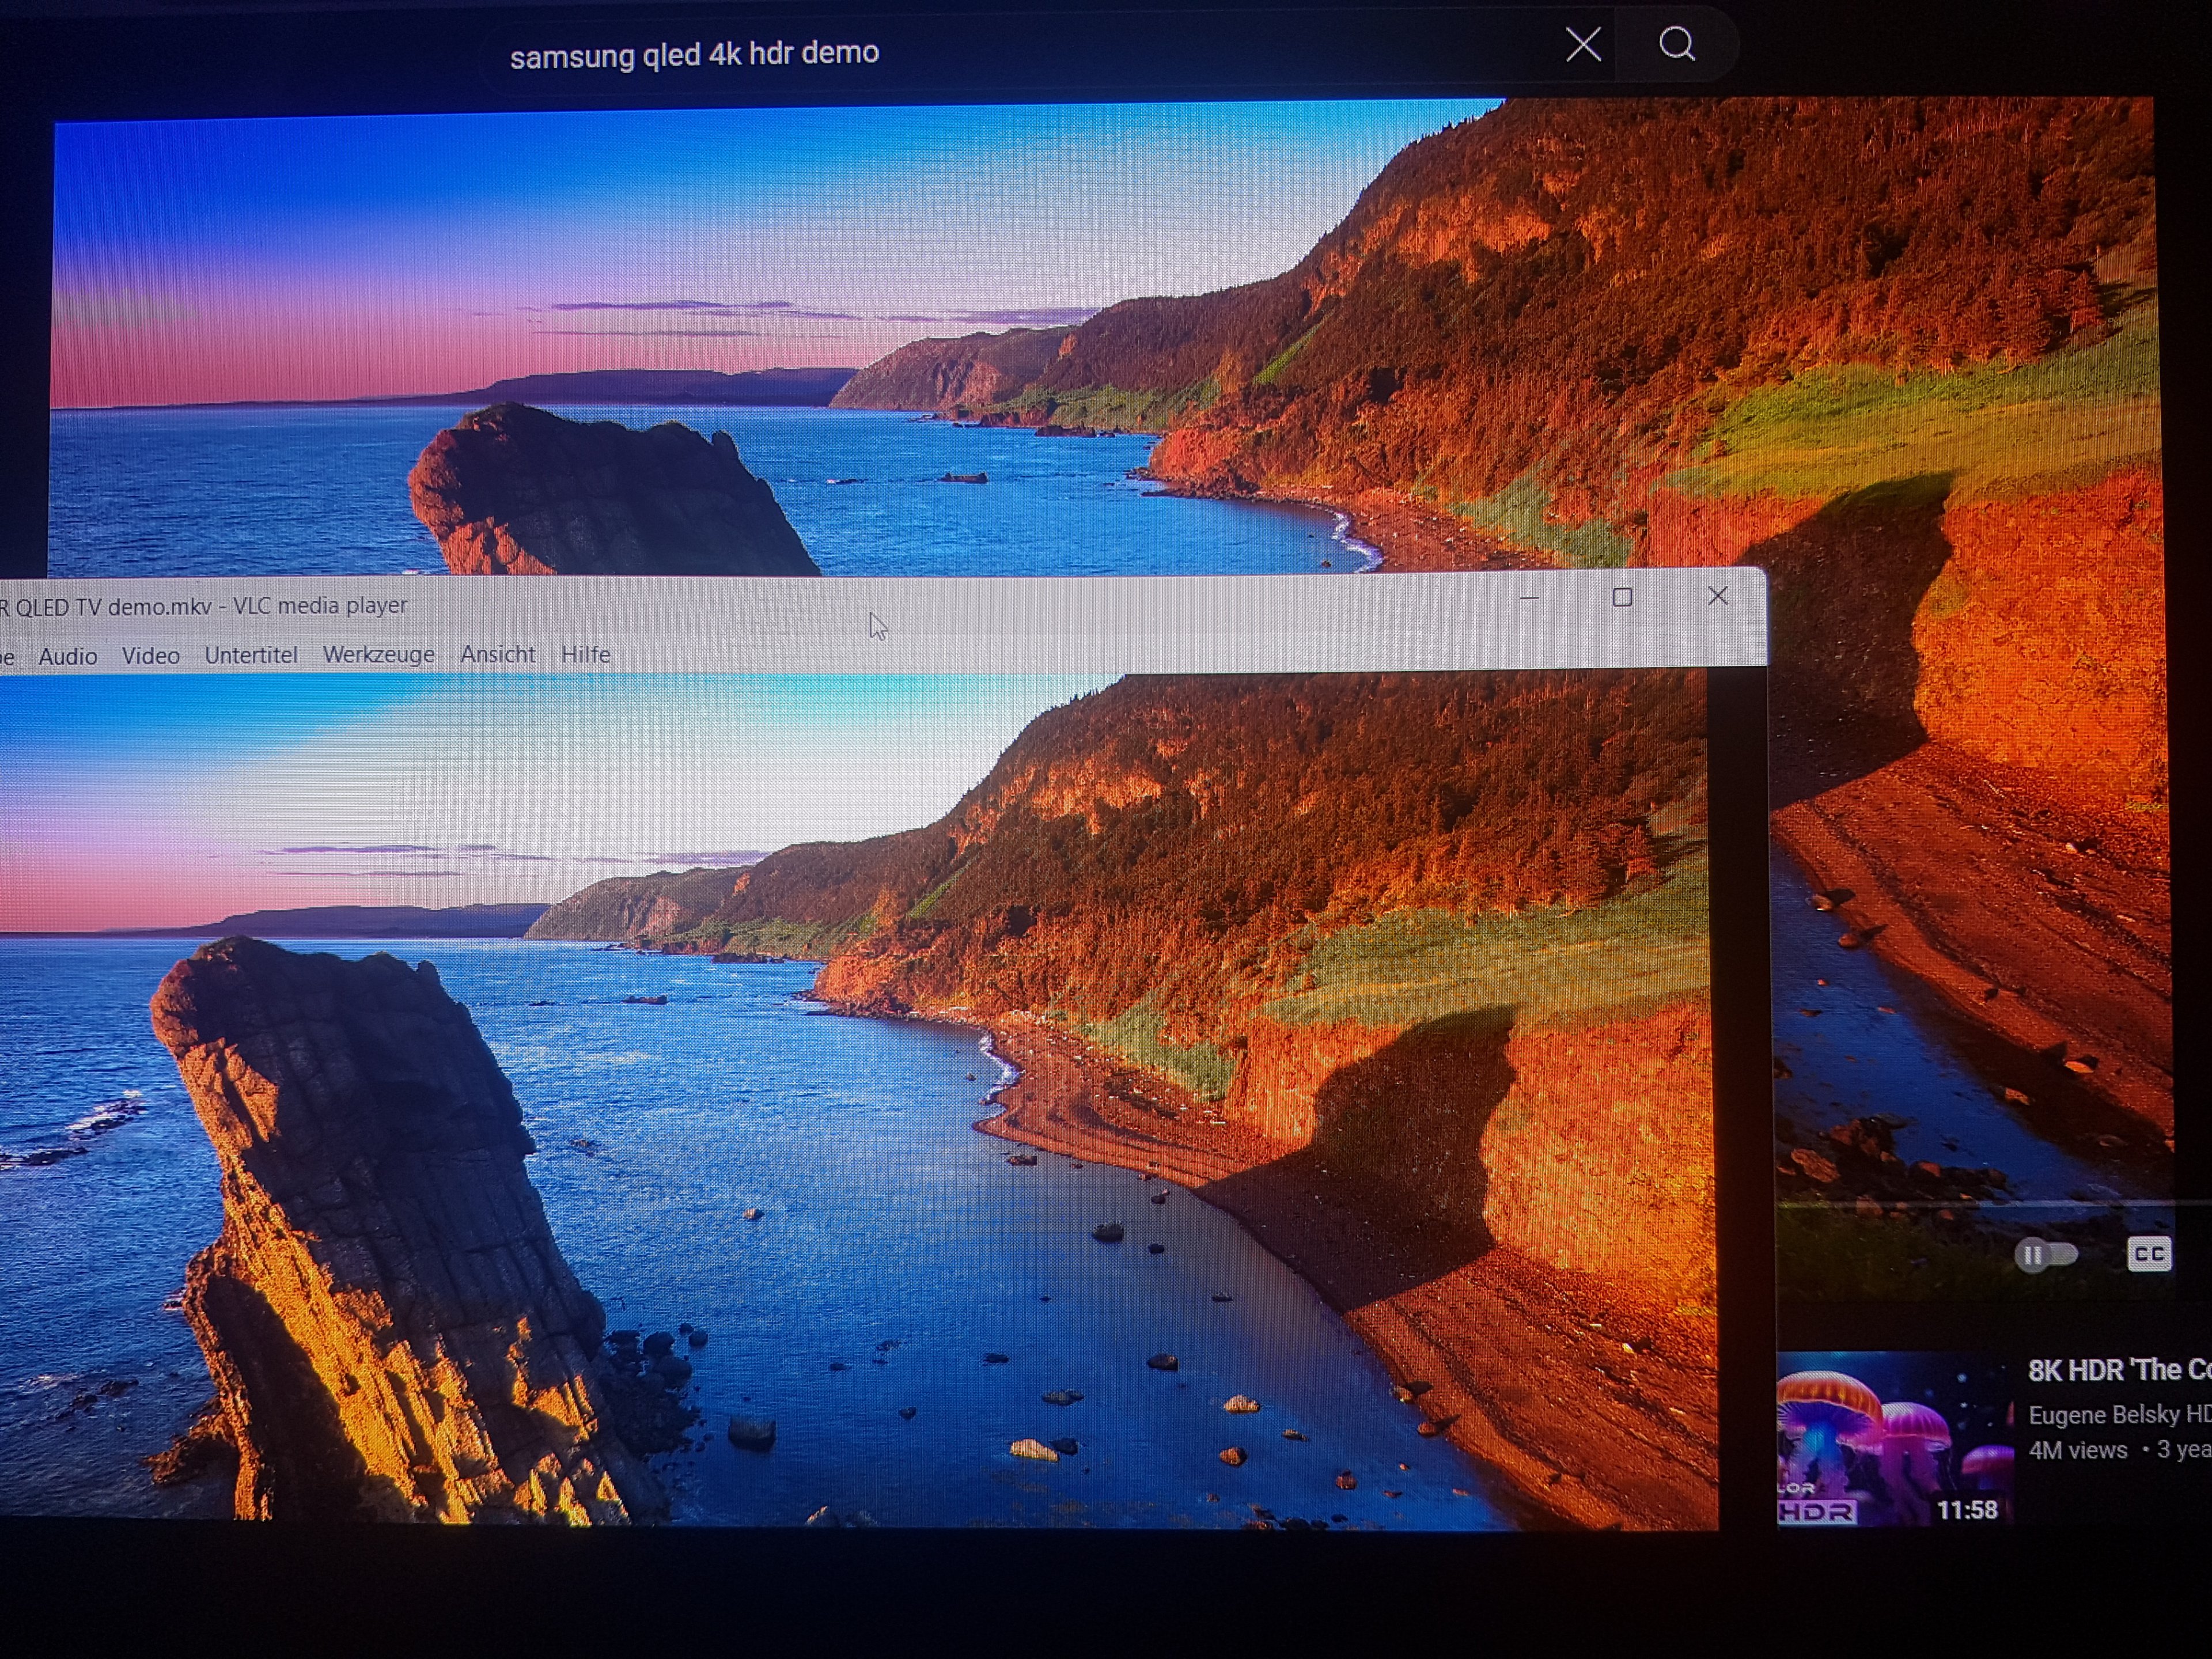Expand the Untertitel menu in VLC
This screenshot has height=1659, width=2212.
point(251,655)
